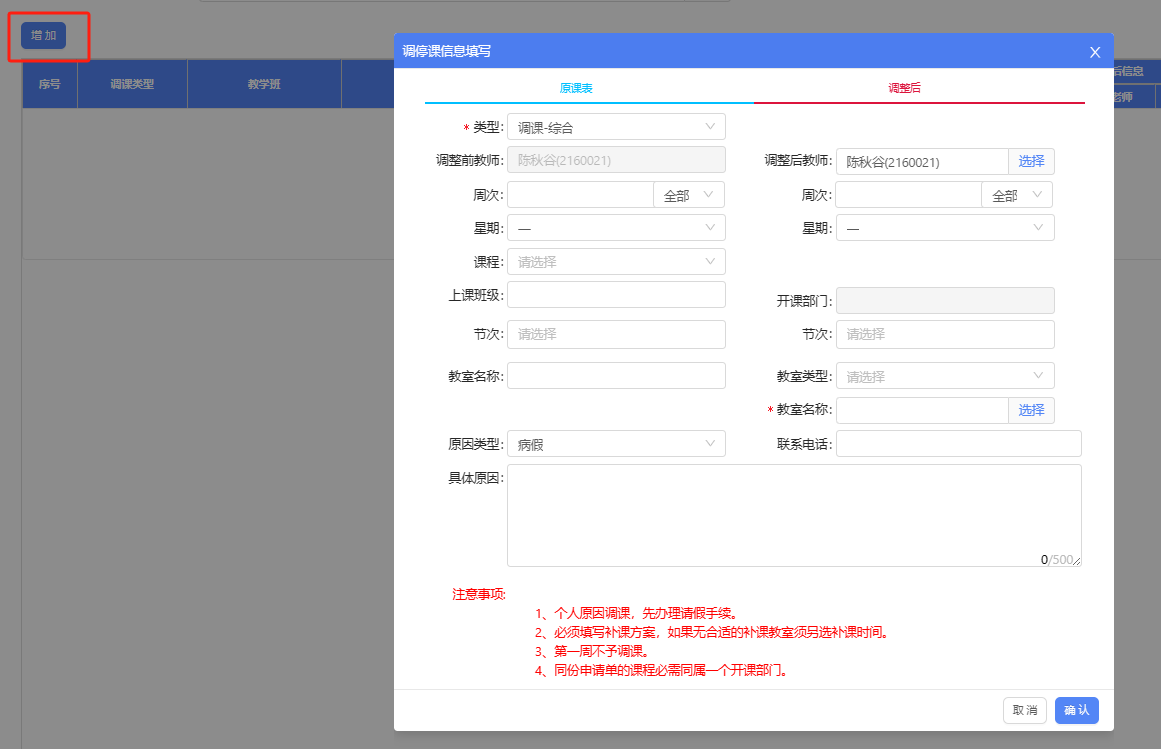Open the 原因类型 dropdown showing 病假
The image size is (1161, 749).
coord(616,444)
